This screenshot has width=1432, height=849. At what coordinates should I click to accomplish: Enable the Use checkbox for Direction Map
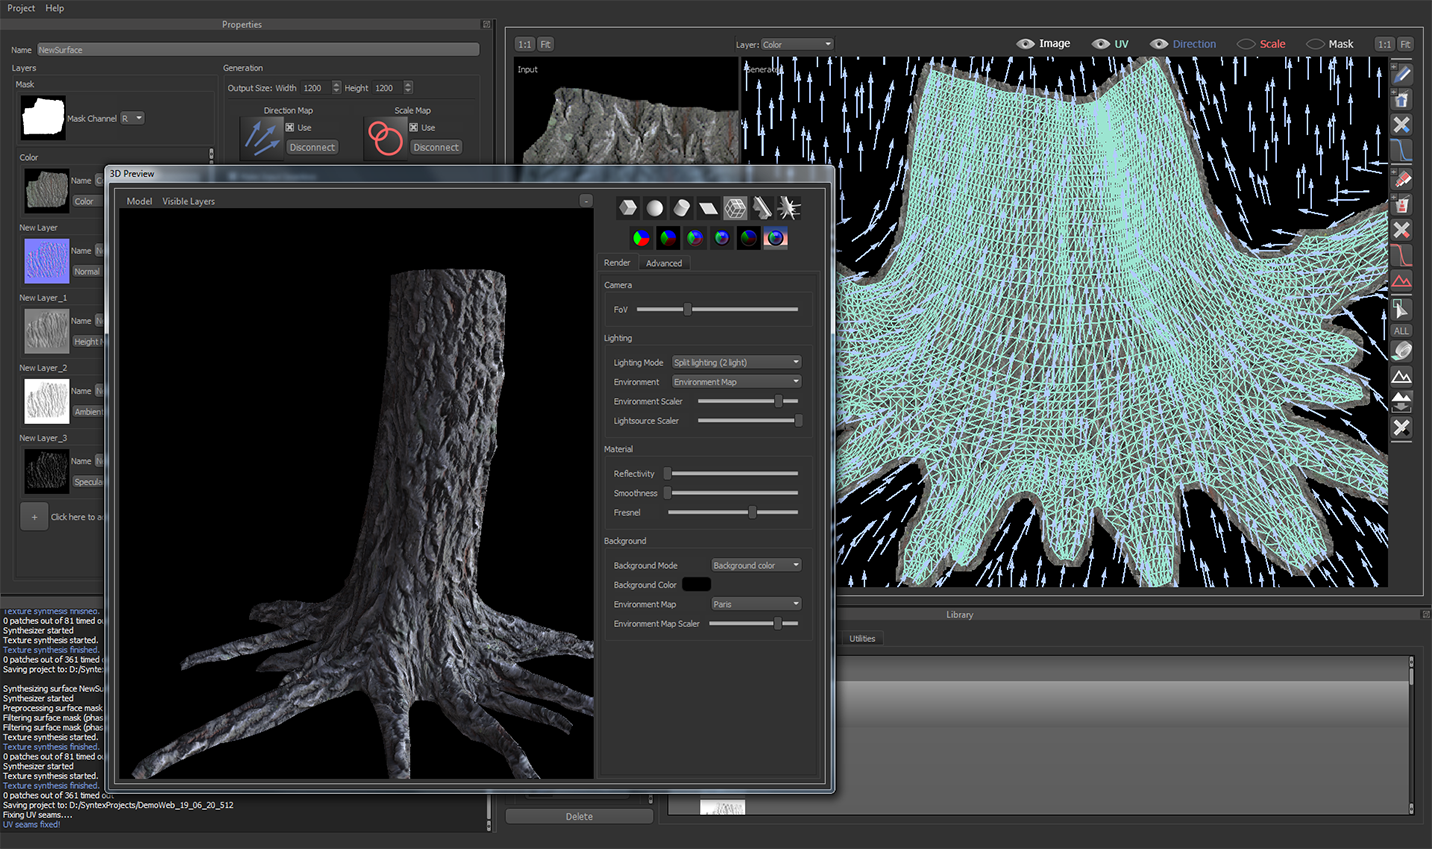click(x=290, y=128)
